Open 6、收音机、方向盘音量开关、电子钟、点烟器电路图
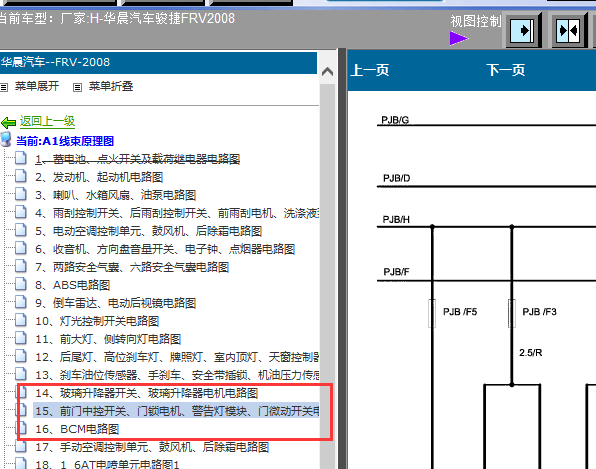596x469 pixels. click(165, 249)
